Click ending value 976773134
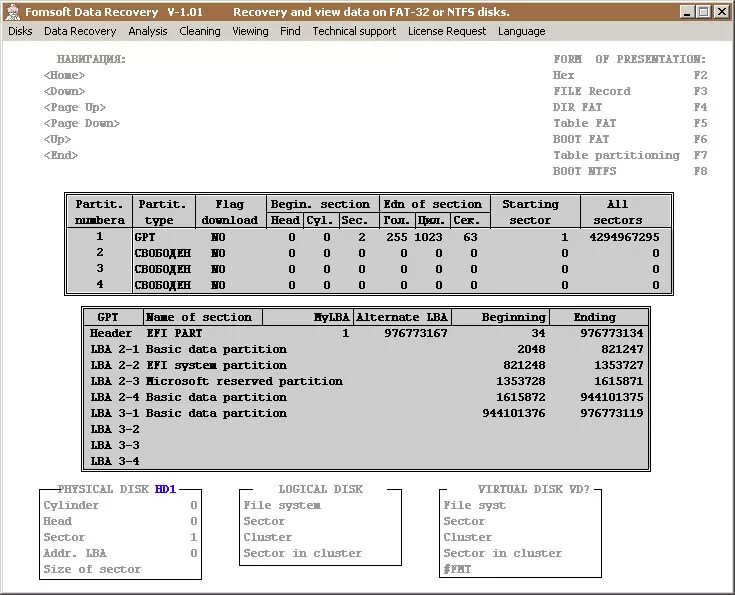Screen dimensions: 735x595 click(x=612, y=333)
